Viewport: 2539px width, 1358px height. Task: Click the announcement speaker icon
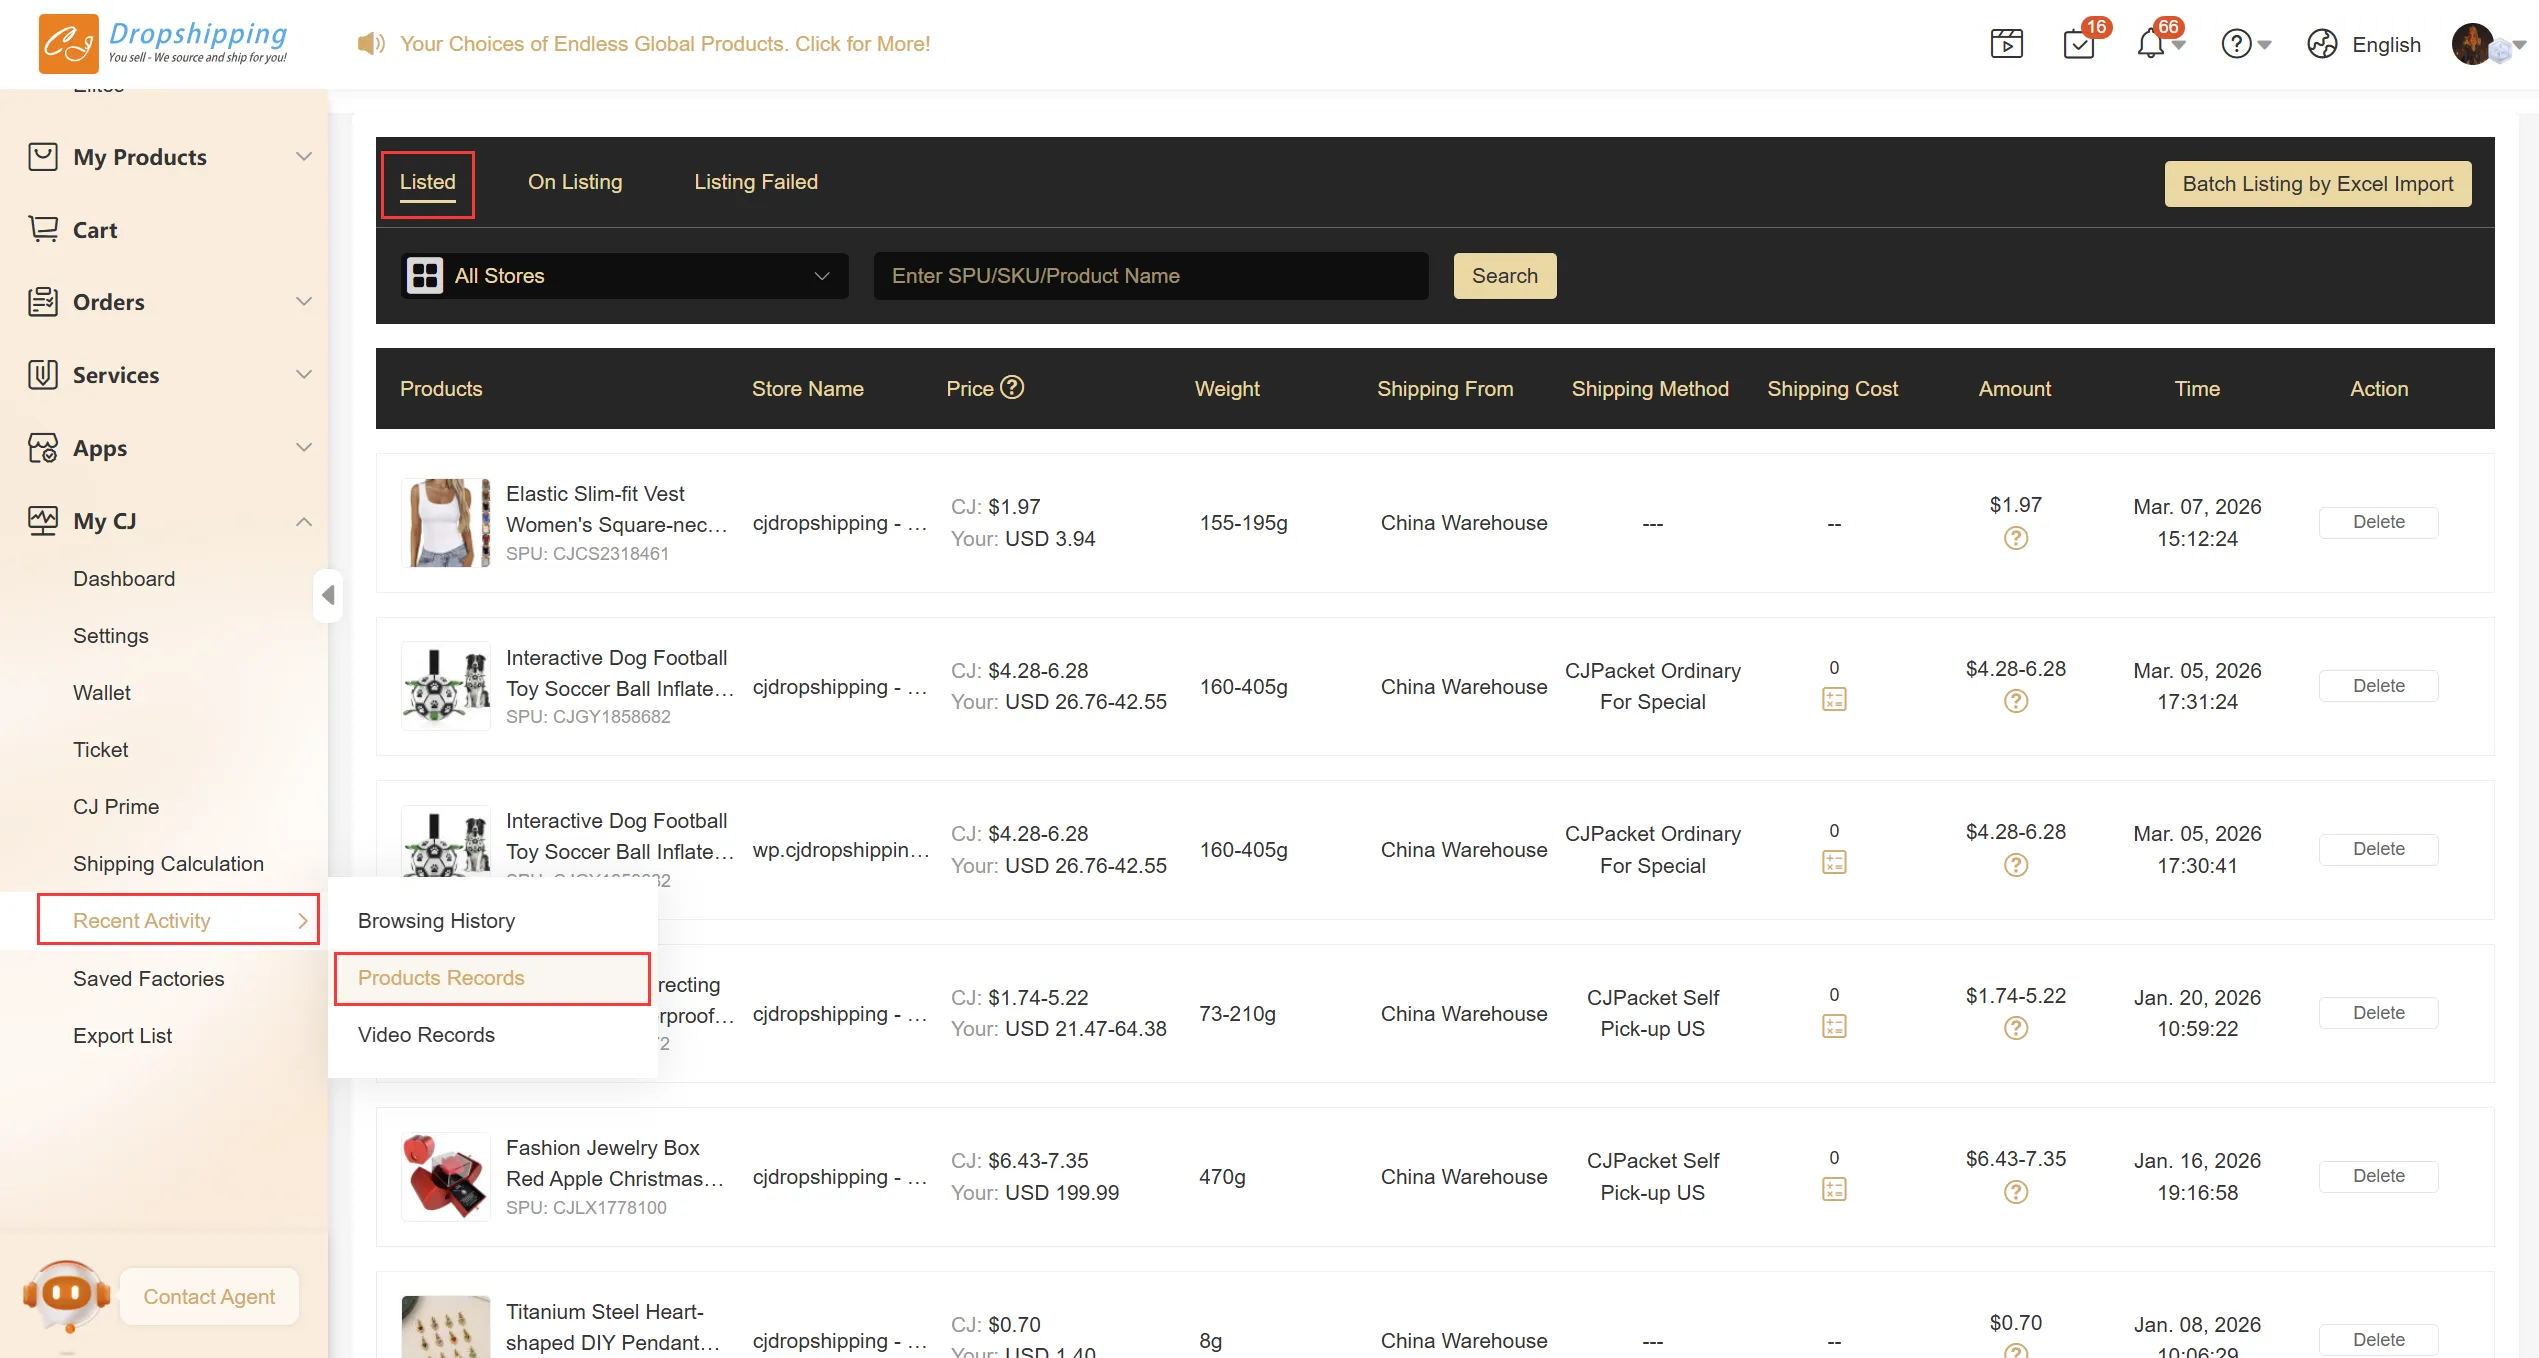370,44
